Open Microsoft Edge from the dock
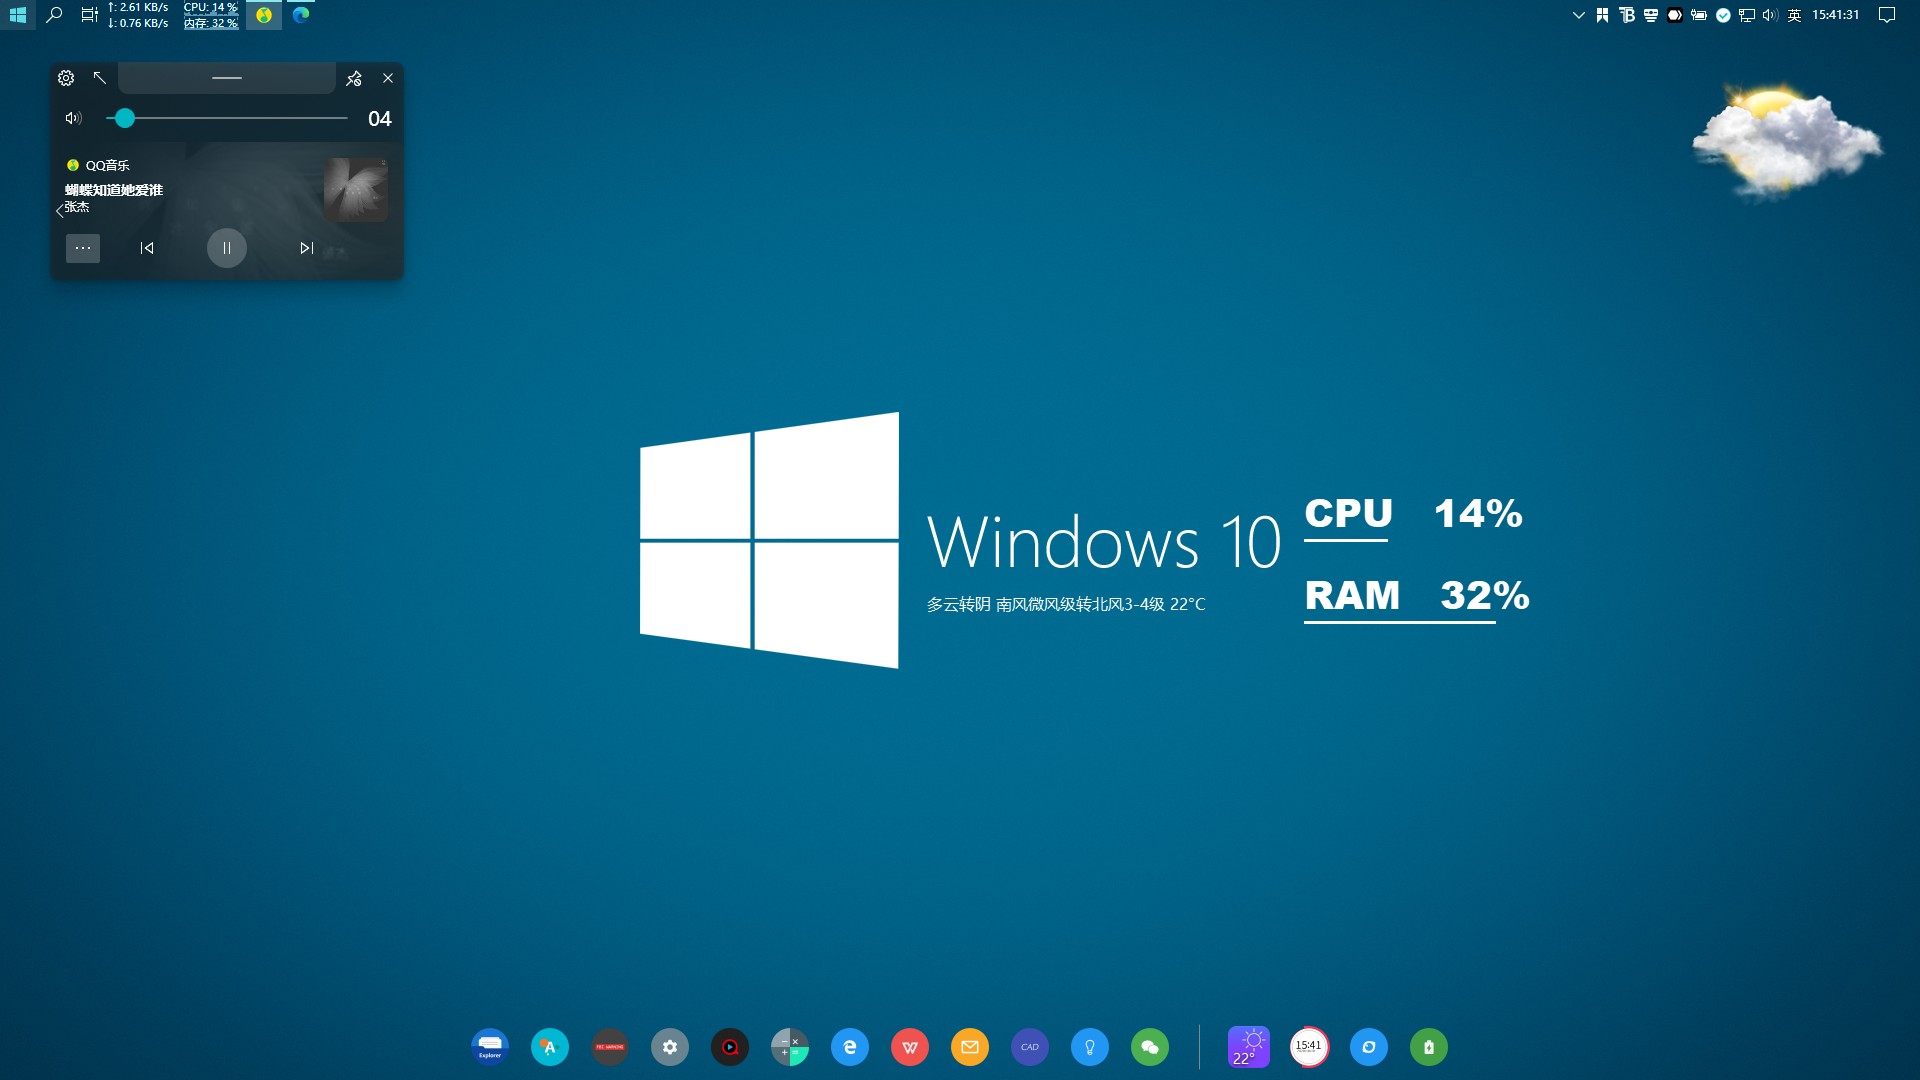The image size is (1920, 1080). (850, 1047)
